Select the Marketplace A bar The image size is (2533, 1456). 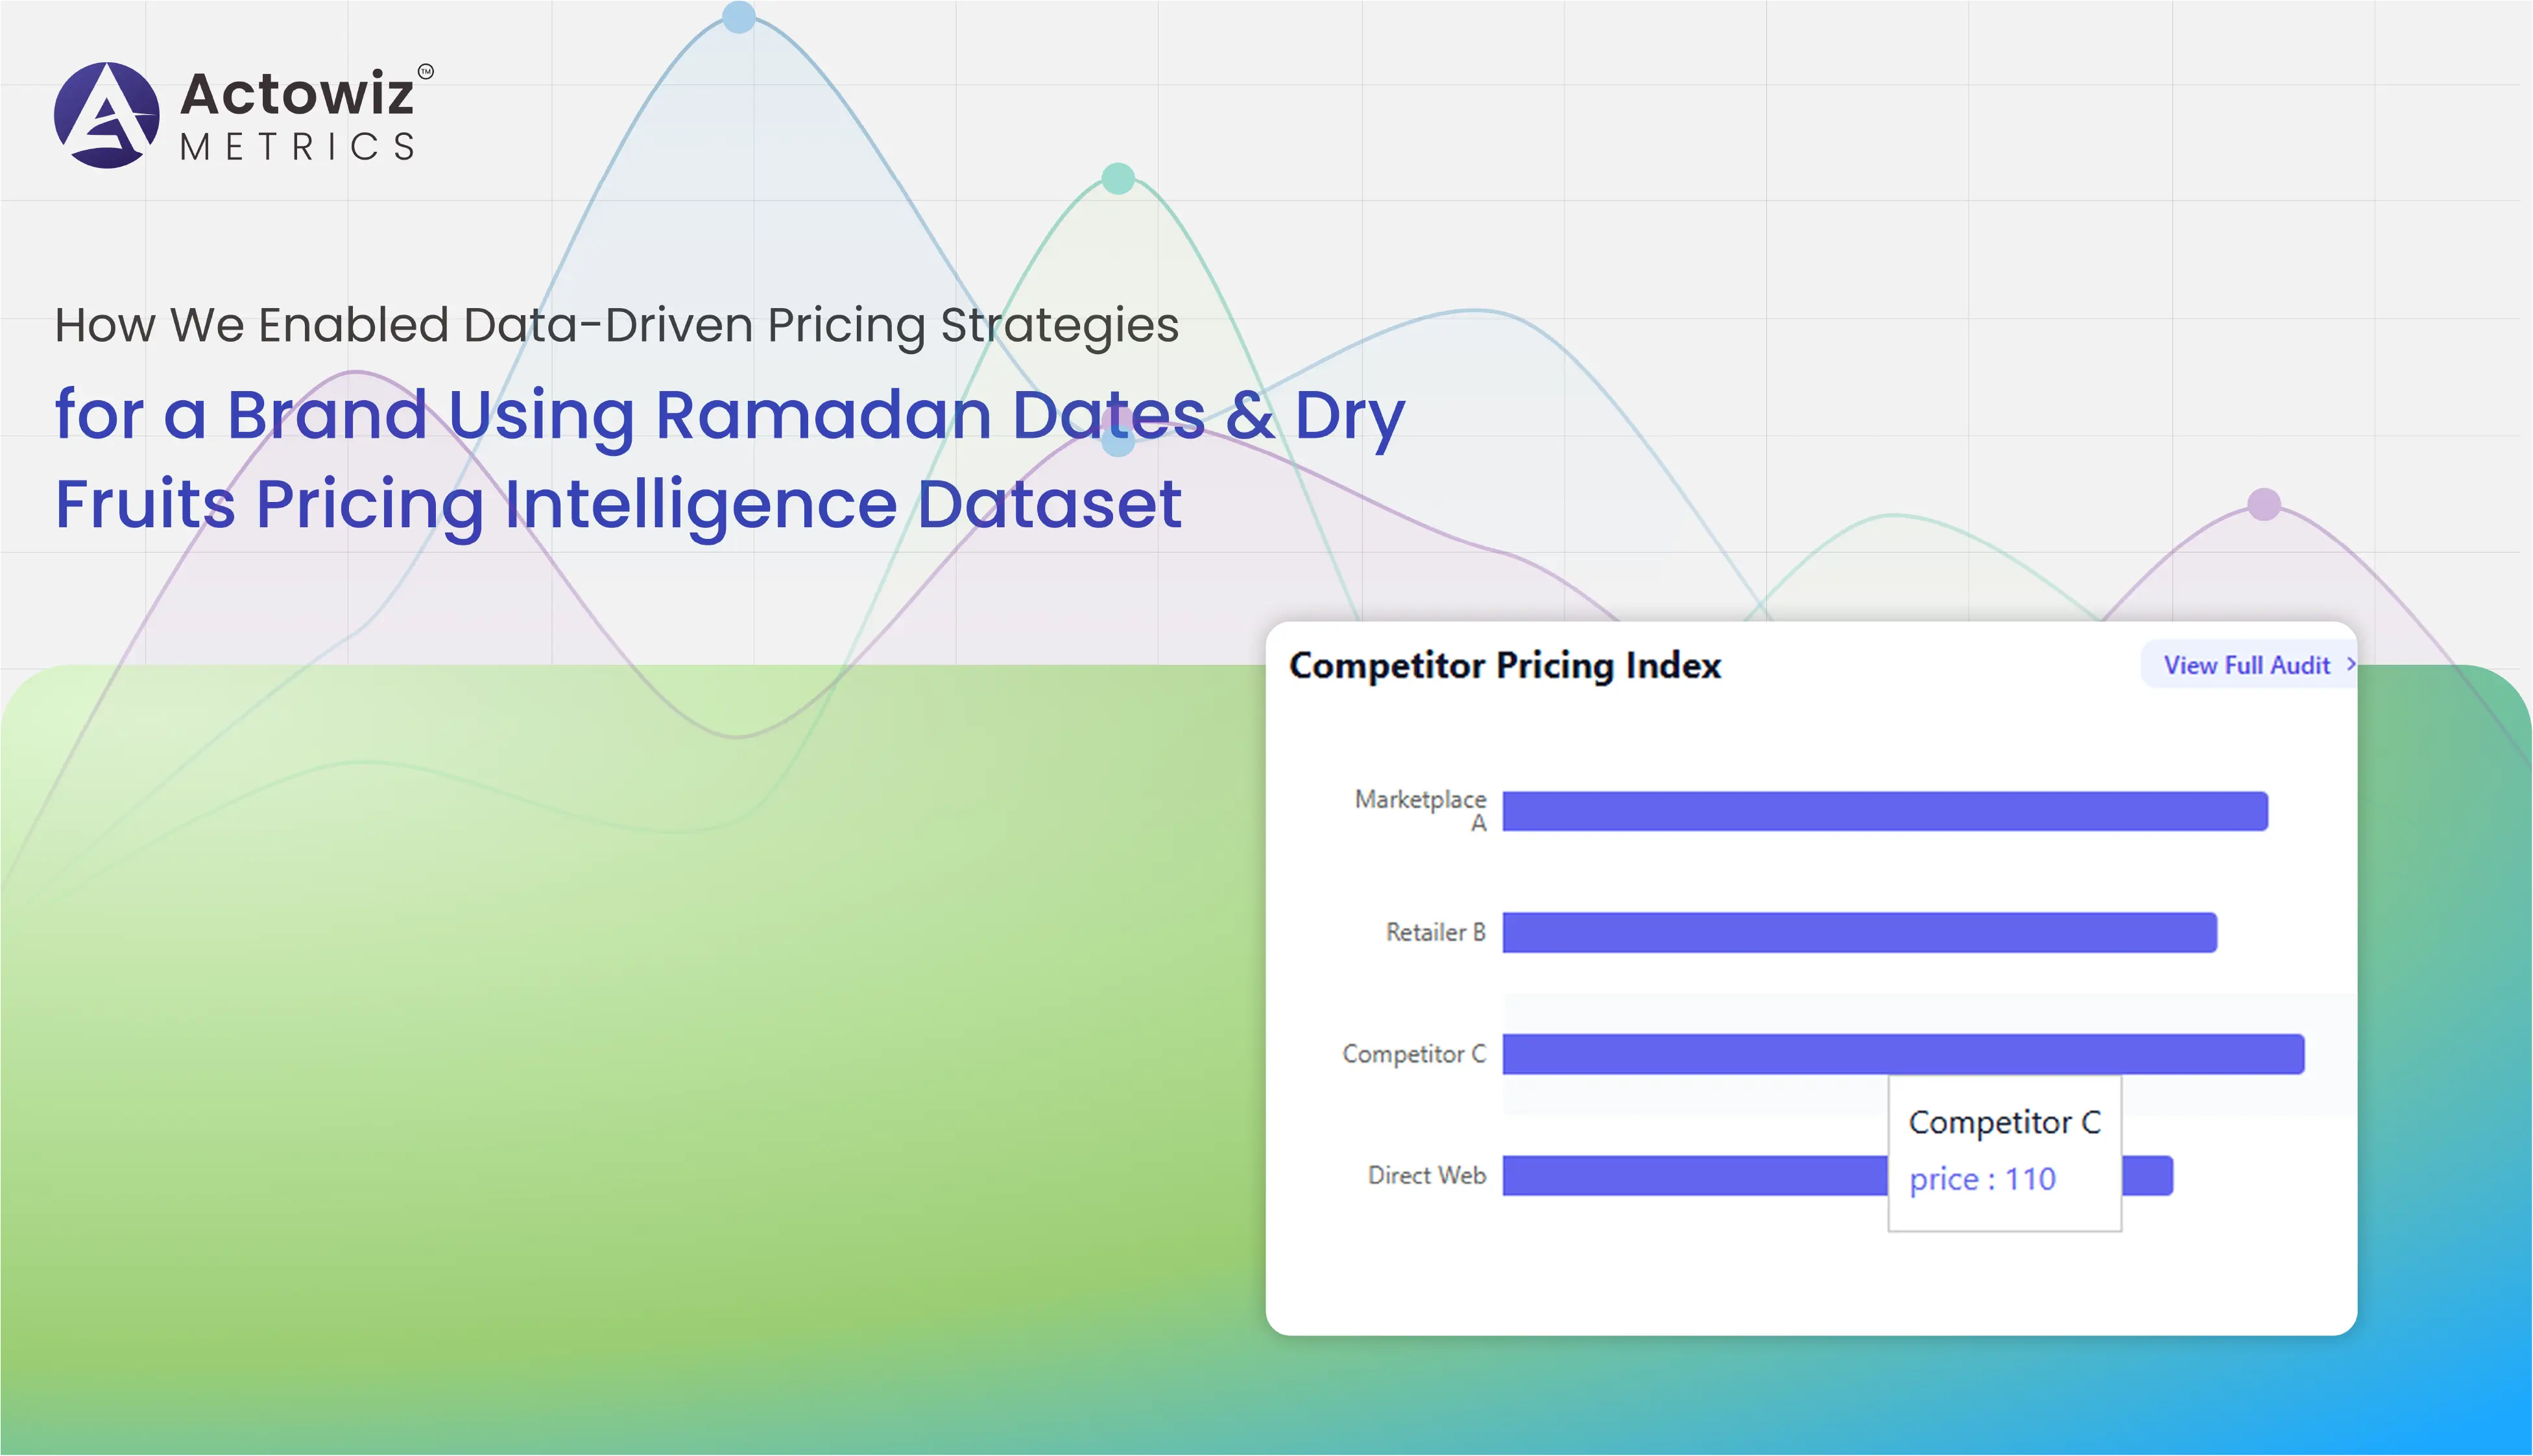[x=1884, y=811]
